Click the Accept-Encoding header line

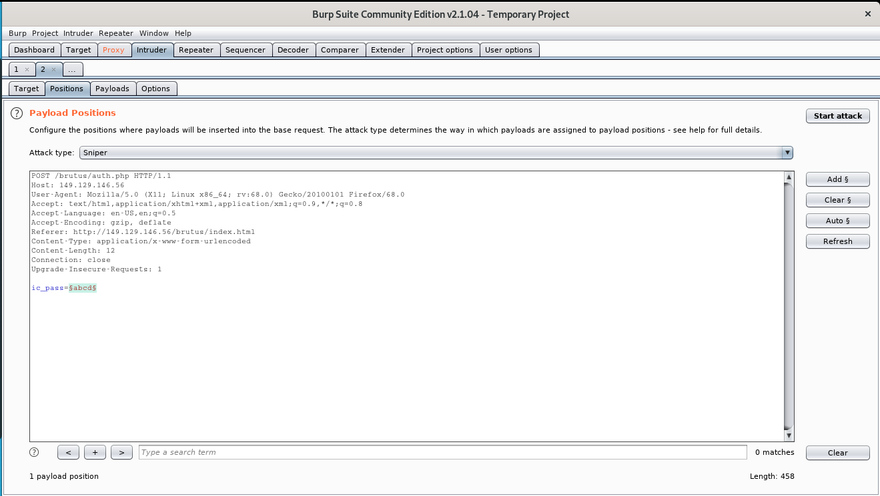(101, 223)
